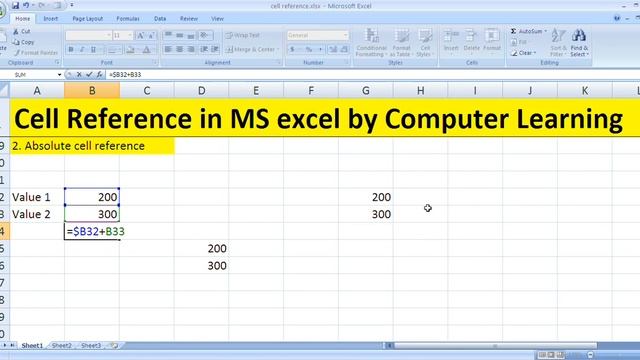Open the Formulas ribbon tab
640x360 pixels.
(x=128, y=19)
